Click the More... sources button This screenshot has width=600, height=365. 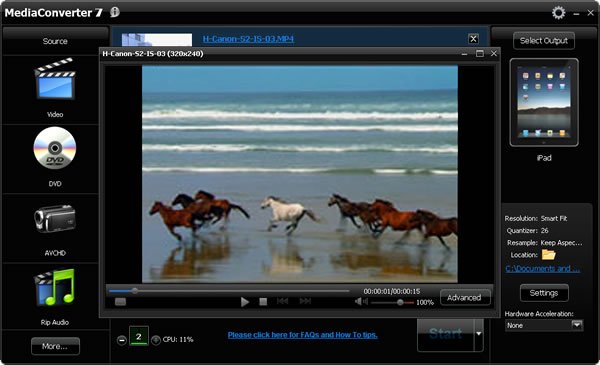click(55, 346)
